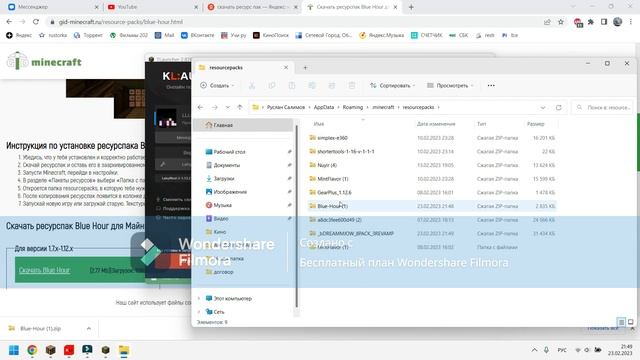This screenshot has height=360, width=640.
Task: Click the Delete trash icon in Explorer toolbar
Action: tap(352, 85)
